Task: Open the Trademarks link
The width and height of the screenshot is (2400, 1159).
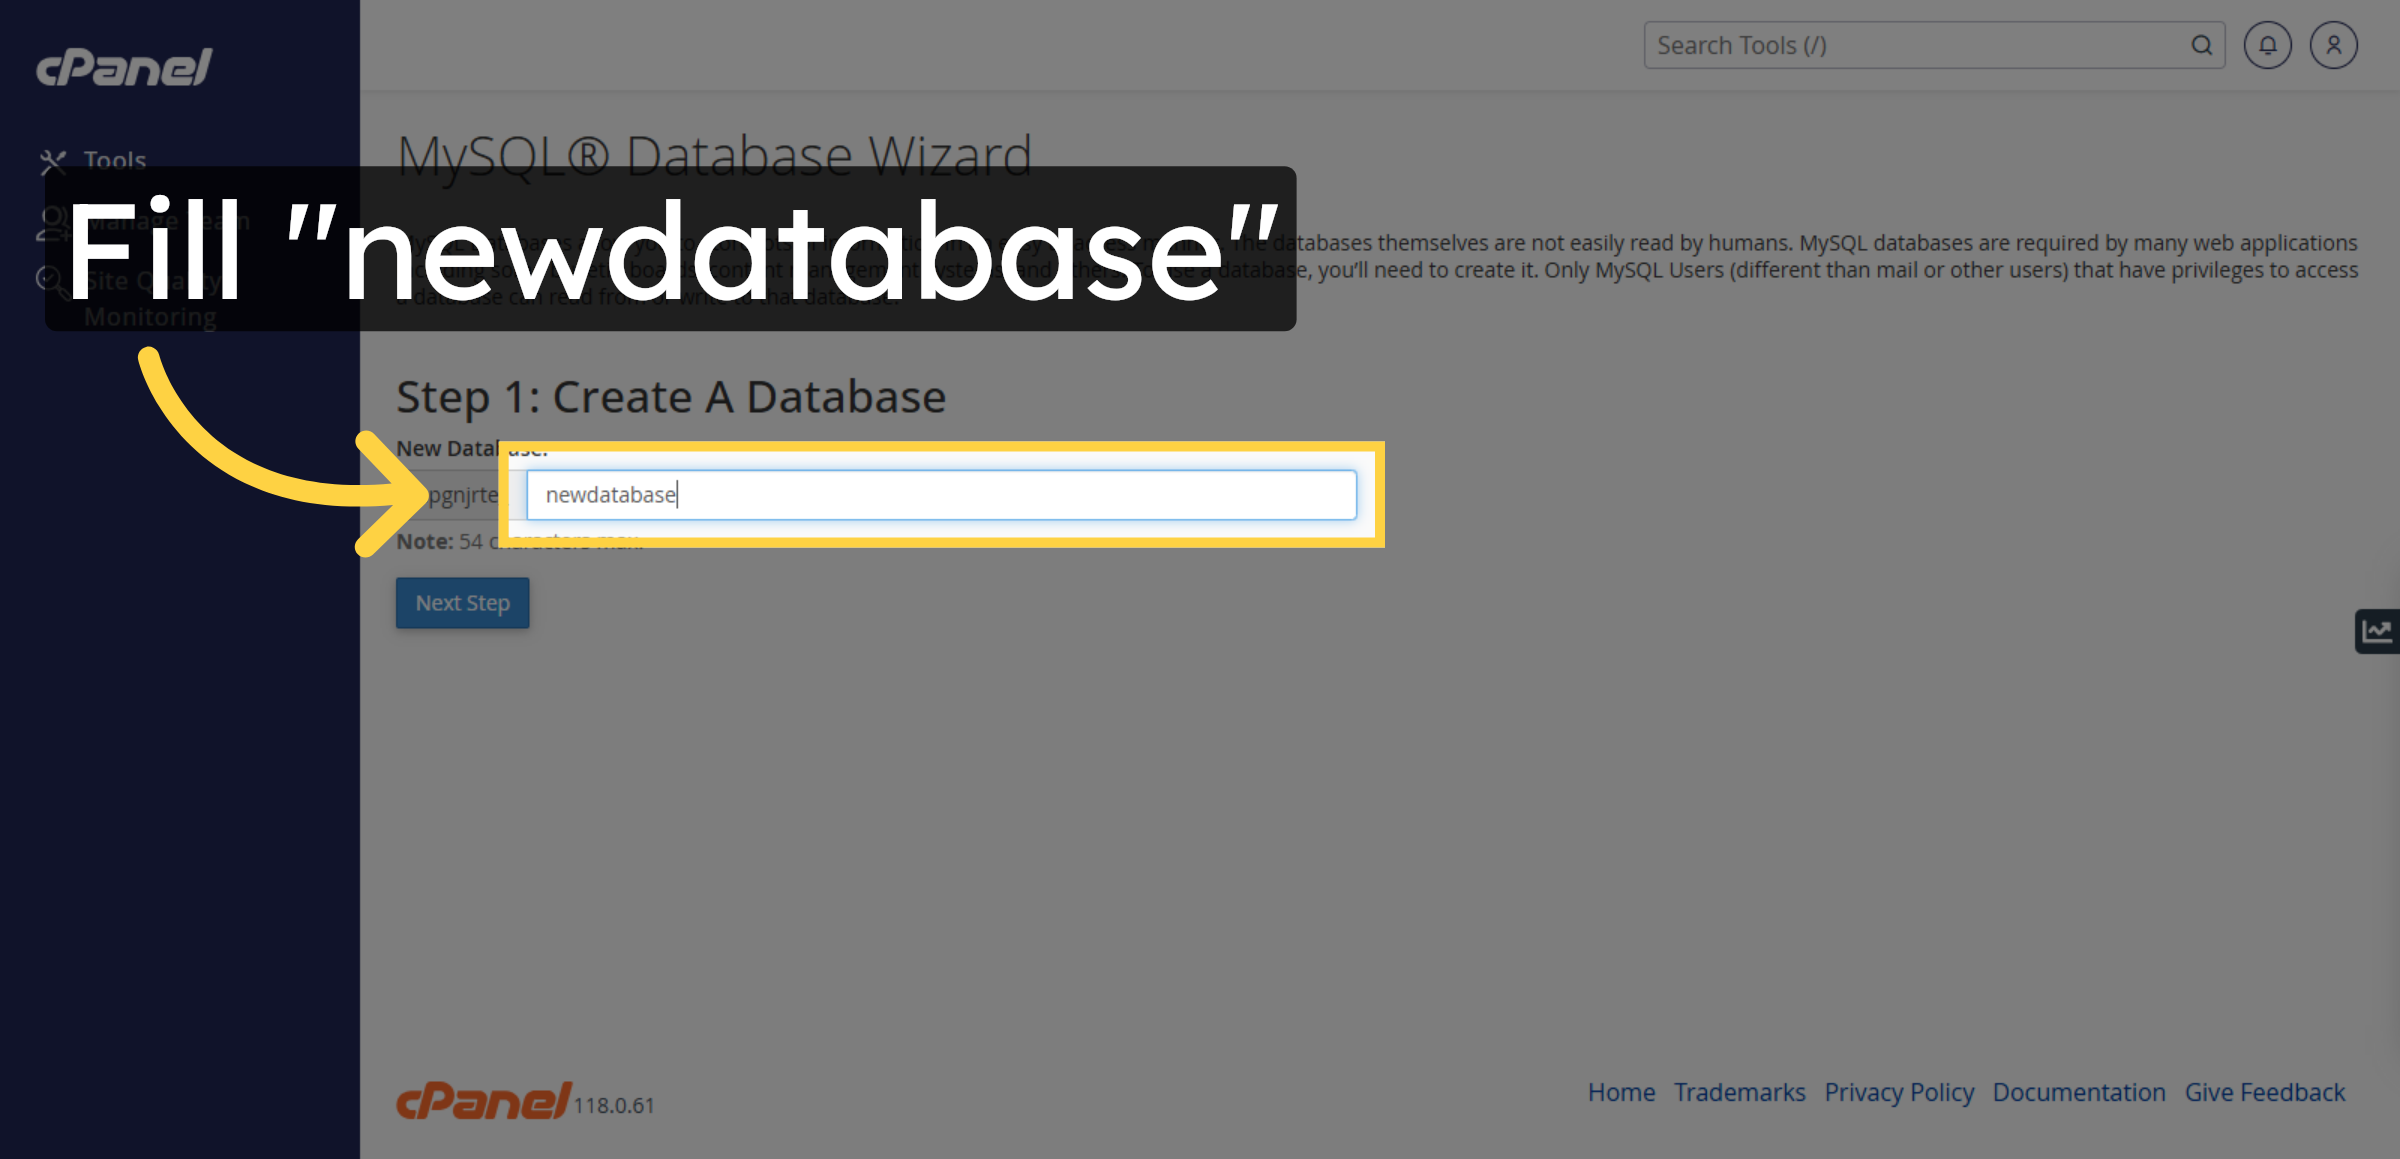Action: (x=1740, y=1092)
